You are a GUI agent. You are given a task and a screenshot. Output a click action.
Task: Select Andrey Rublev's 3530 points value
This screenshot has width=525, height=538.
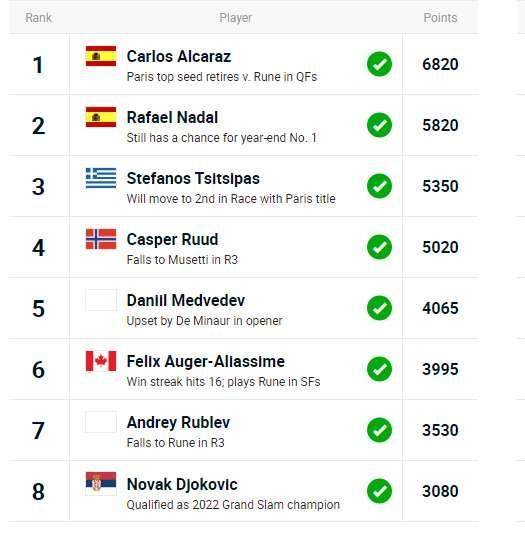pos(440,430)
